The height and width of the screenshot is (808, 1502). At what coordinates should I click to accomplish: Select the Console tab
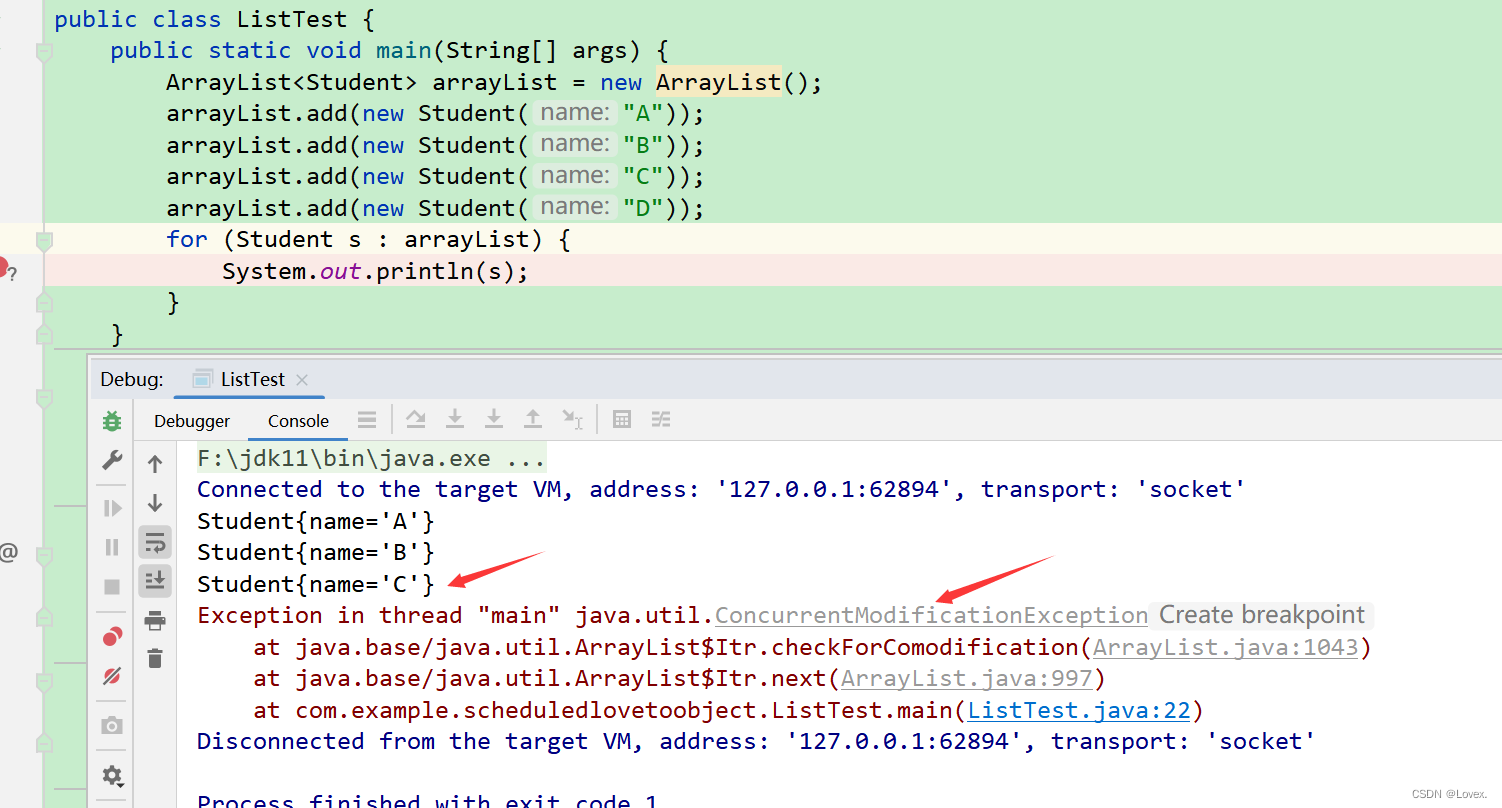point(298,421)
